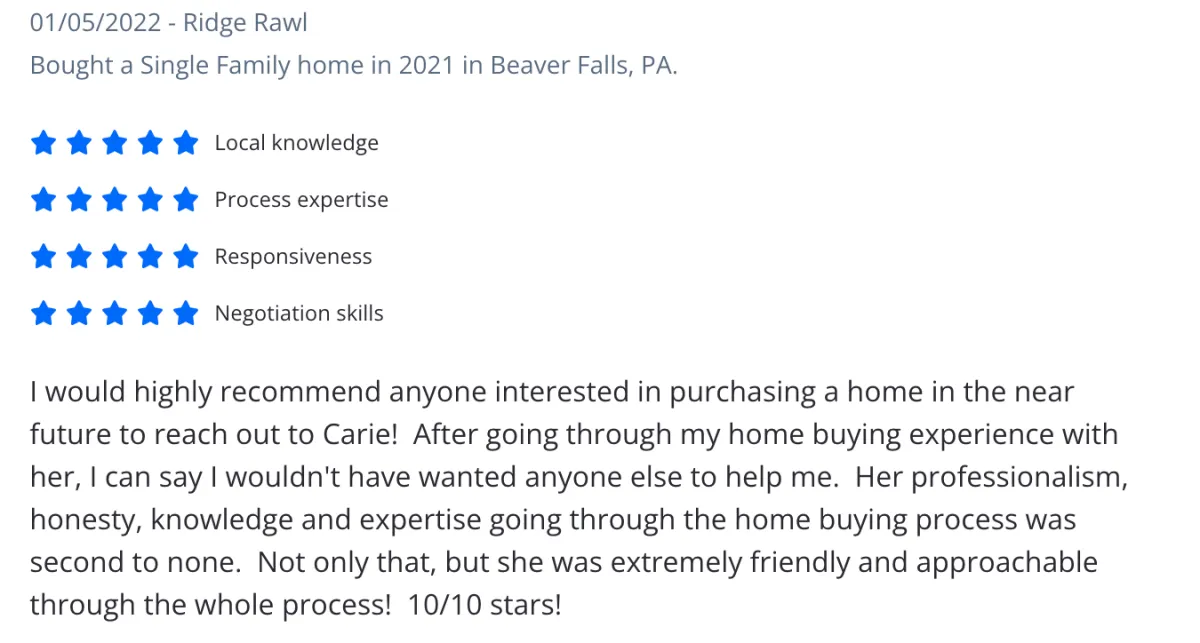Click the Negotiation skills label
1200x643 pixels.
click(x=299, y=314)
